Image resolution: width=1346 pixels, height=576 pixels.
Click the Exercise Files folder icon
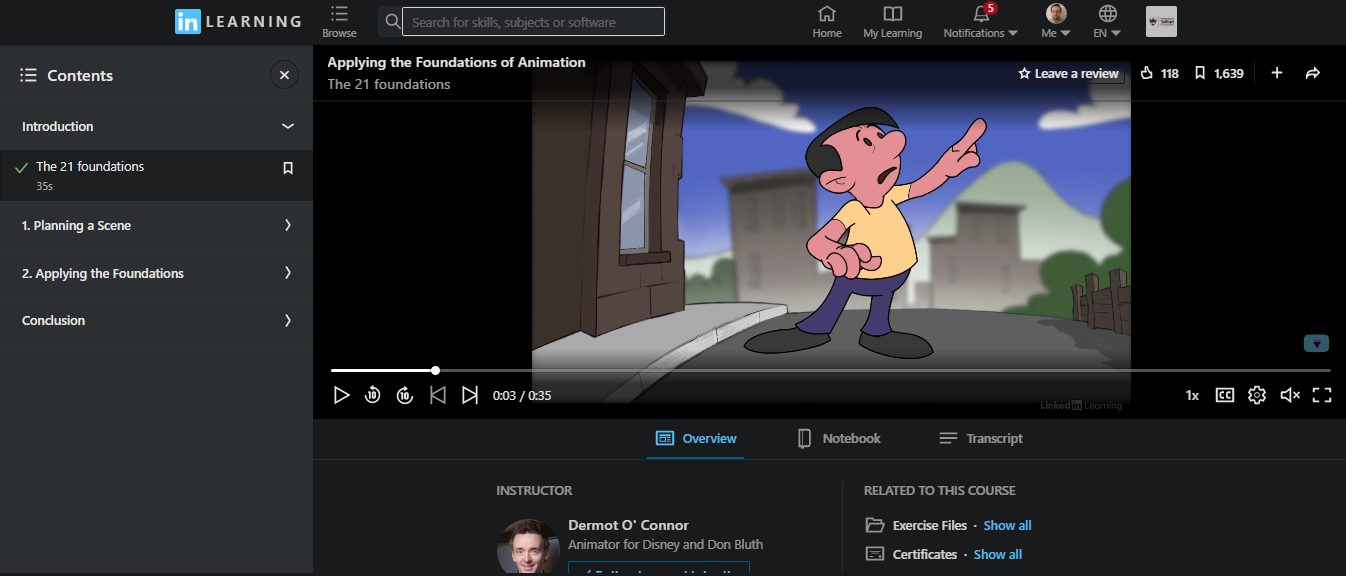875,525
